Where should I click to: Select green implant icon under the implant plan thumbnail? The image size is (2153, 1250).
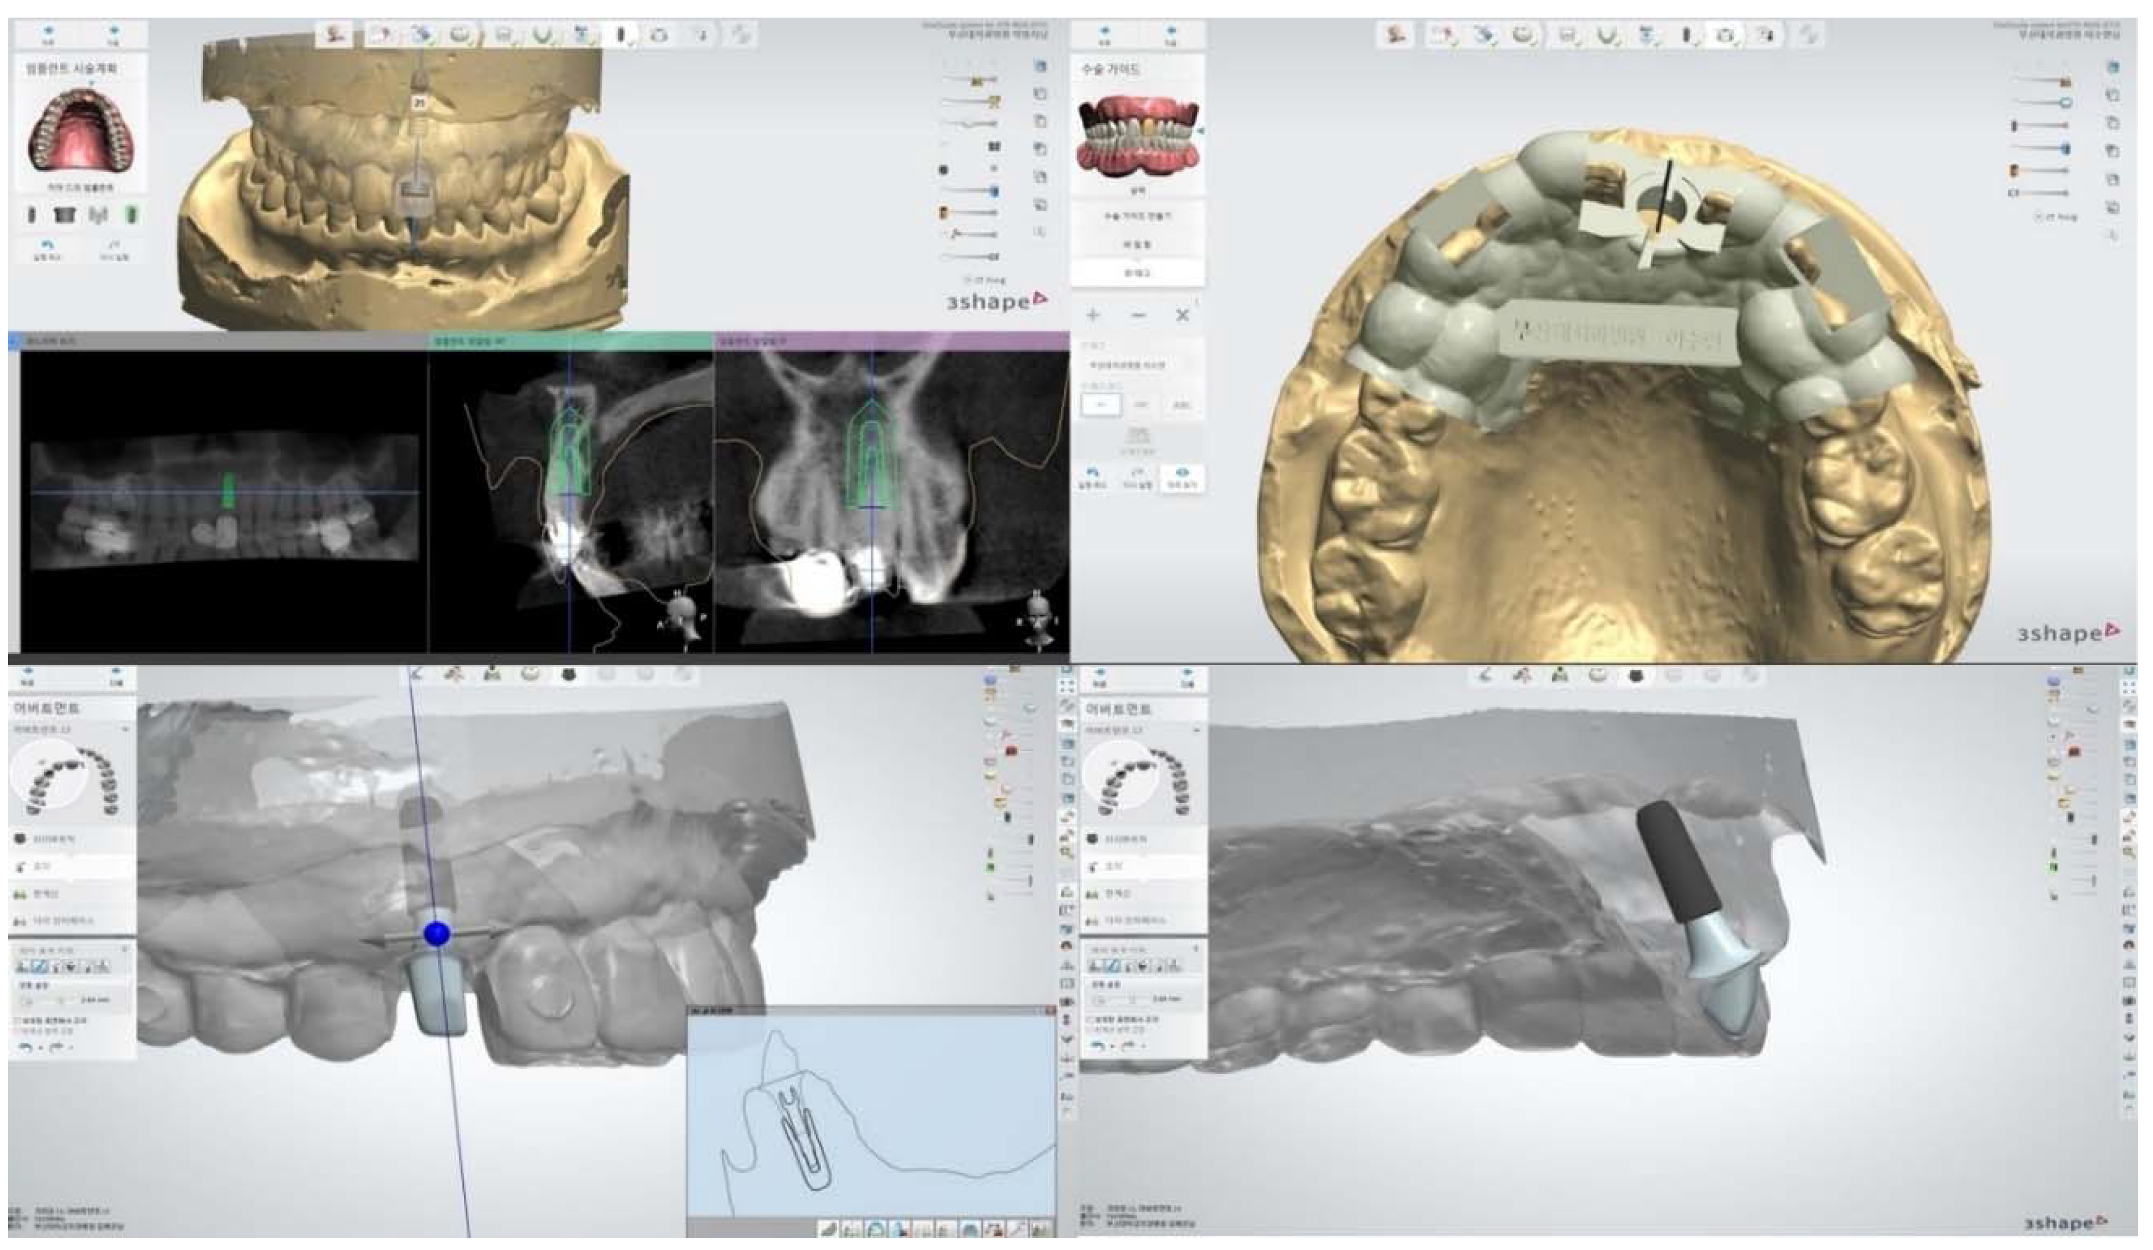point(131,214)
